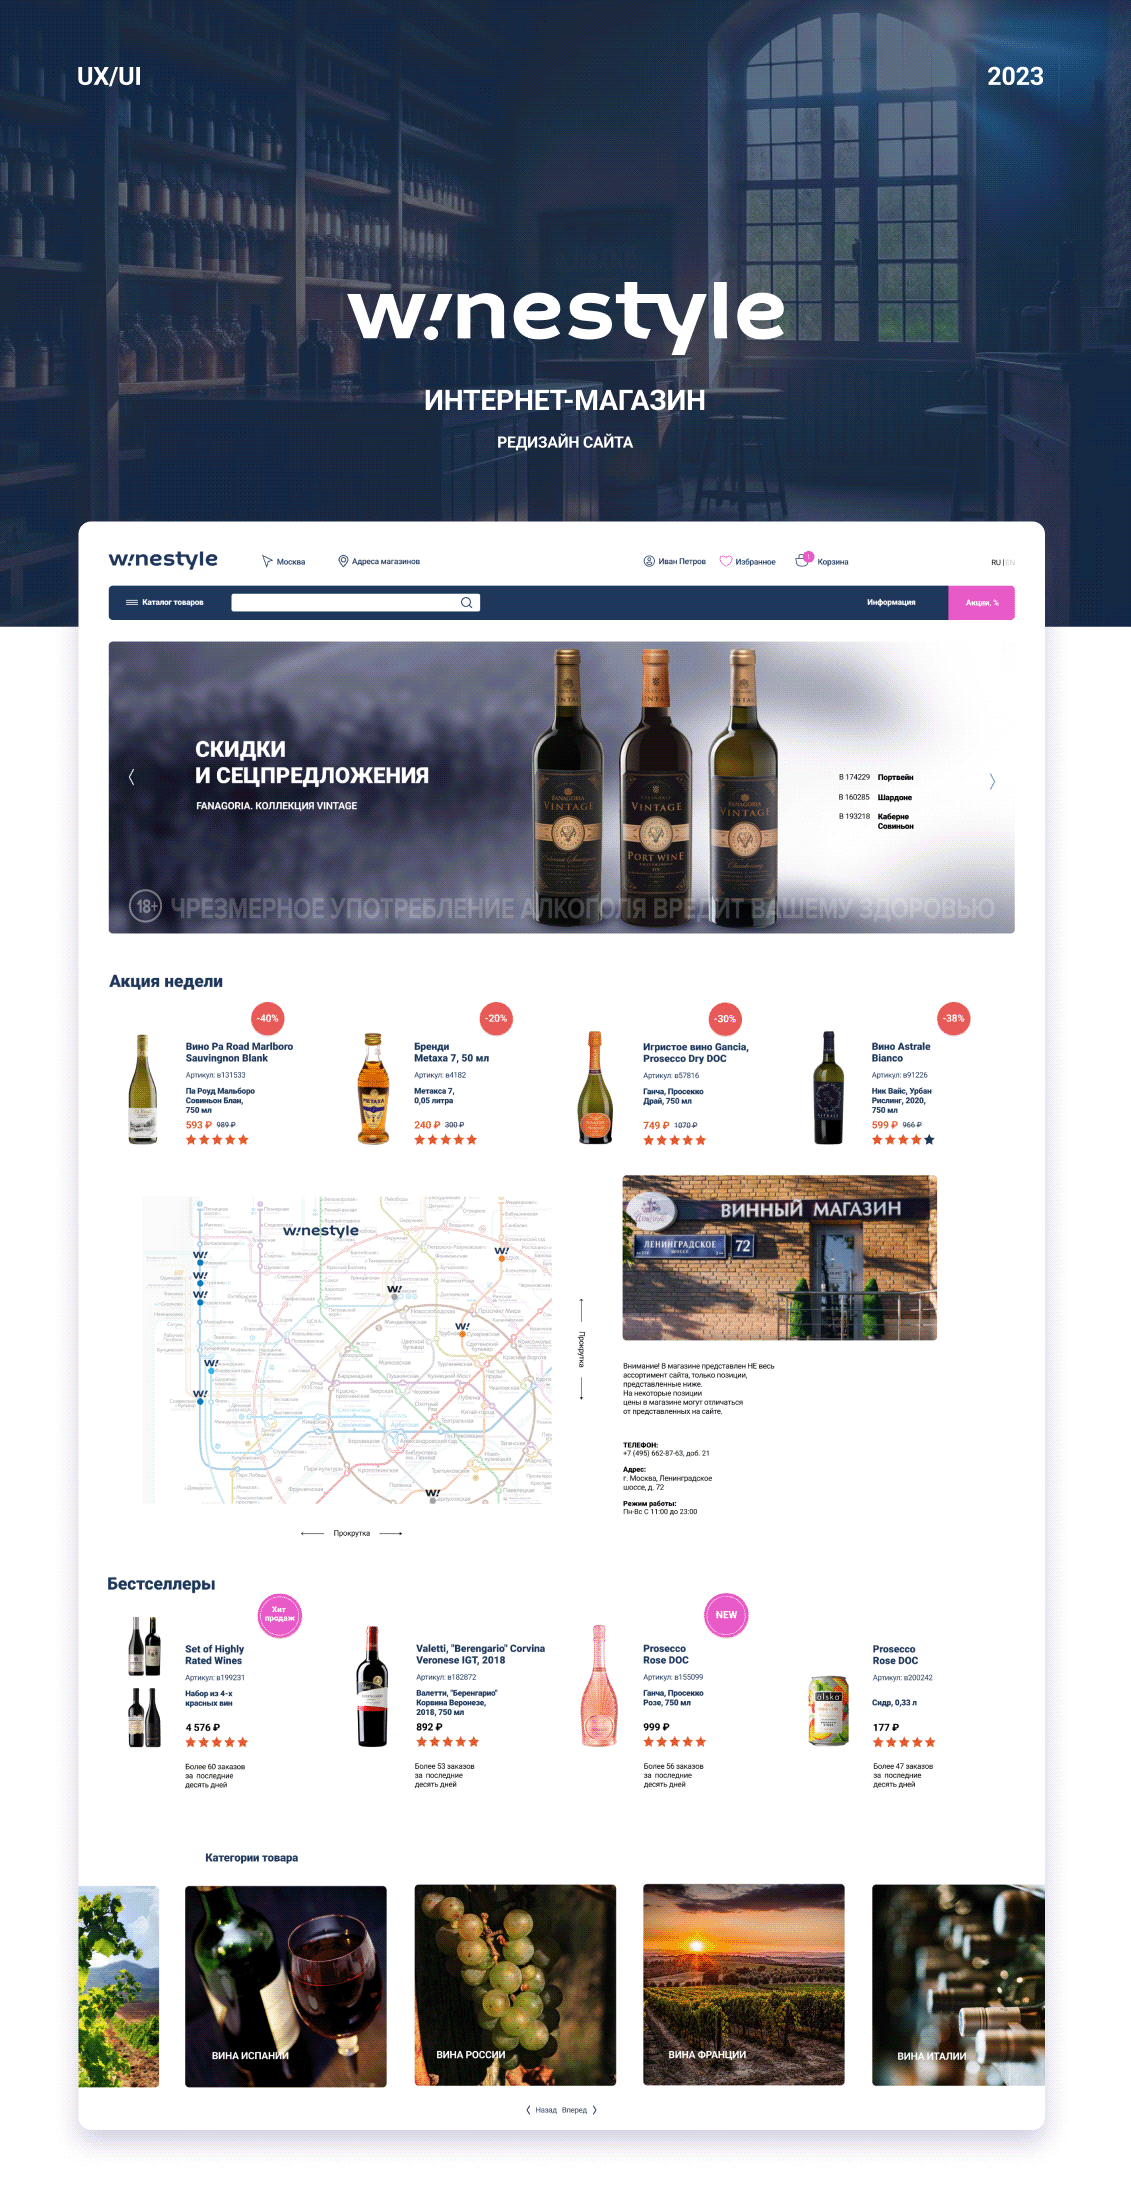Click the Адреса магазинов map pin icon

click(x=343, y=561)
